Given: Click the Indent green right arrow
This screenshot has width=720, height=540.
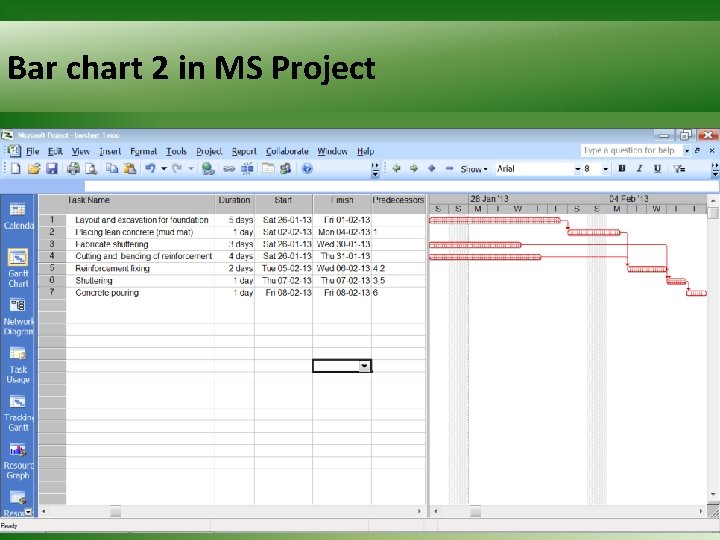Looking at the screenshot, I should coord(414,169).
